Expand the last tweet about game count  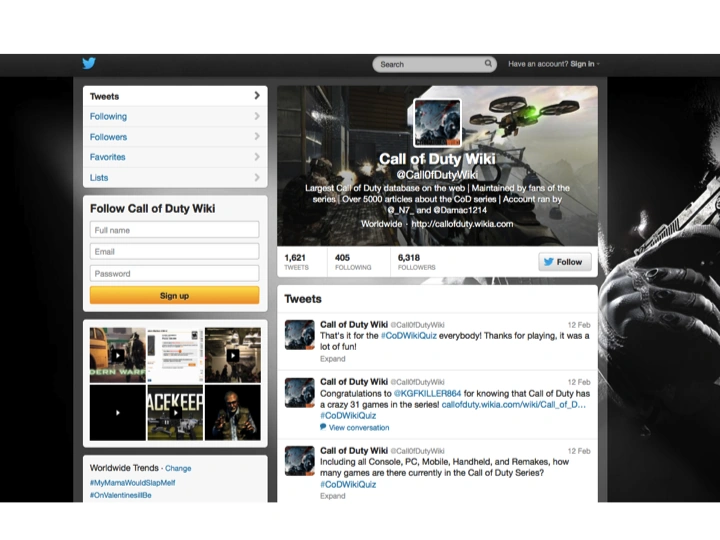pyautogui.click(x=332, y=496)
